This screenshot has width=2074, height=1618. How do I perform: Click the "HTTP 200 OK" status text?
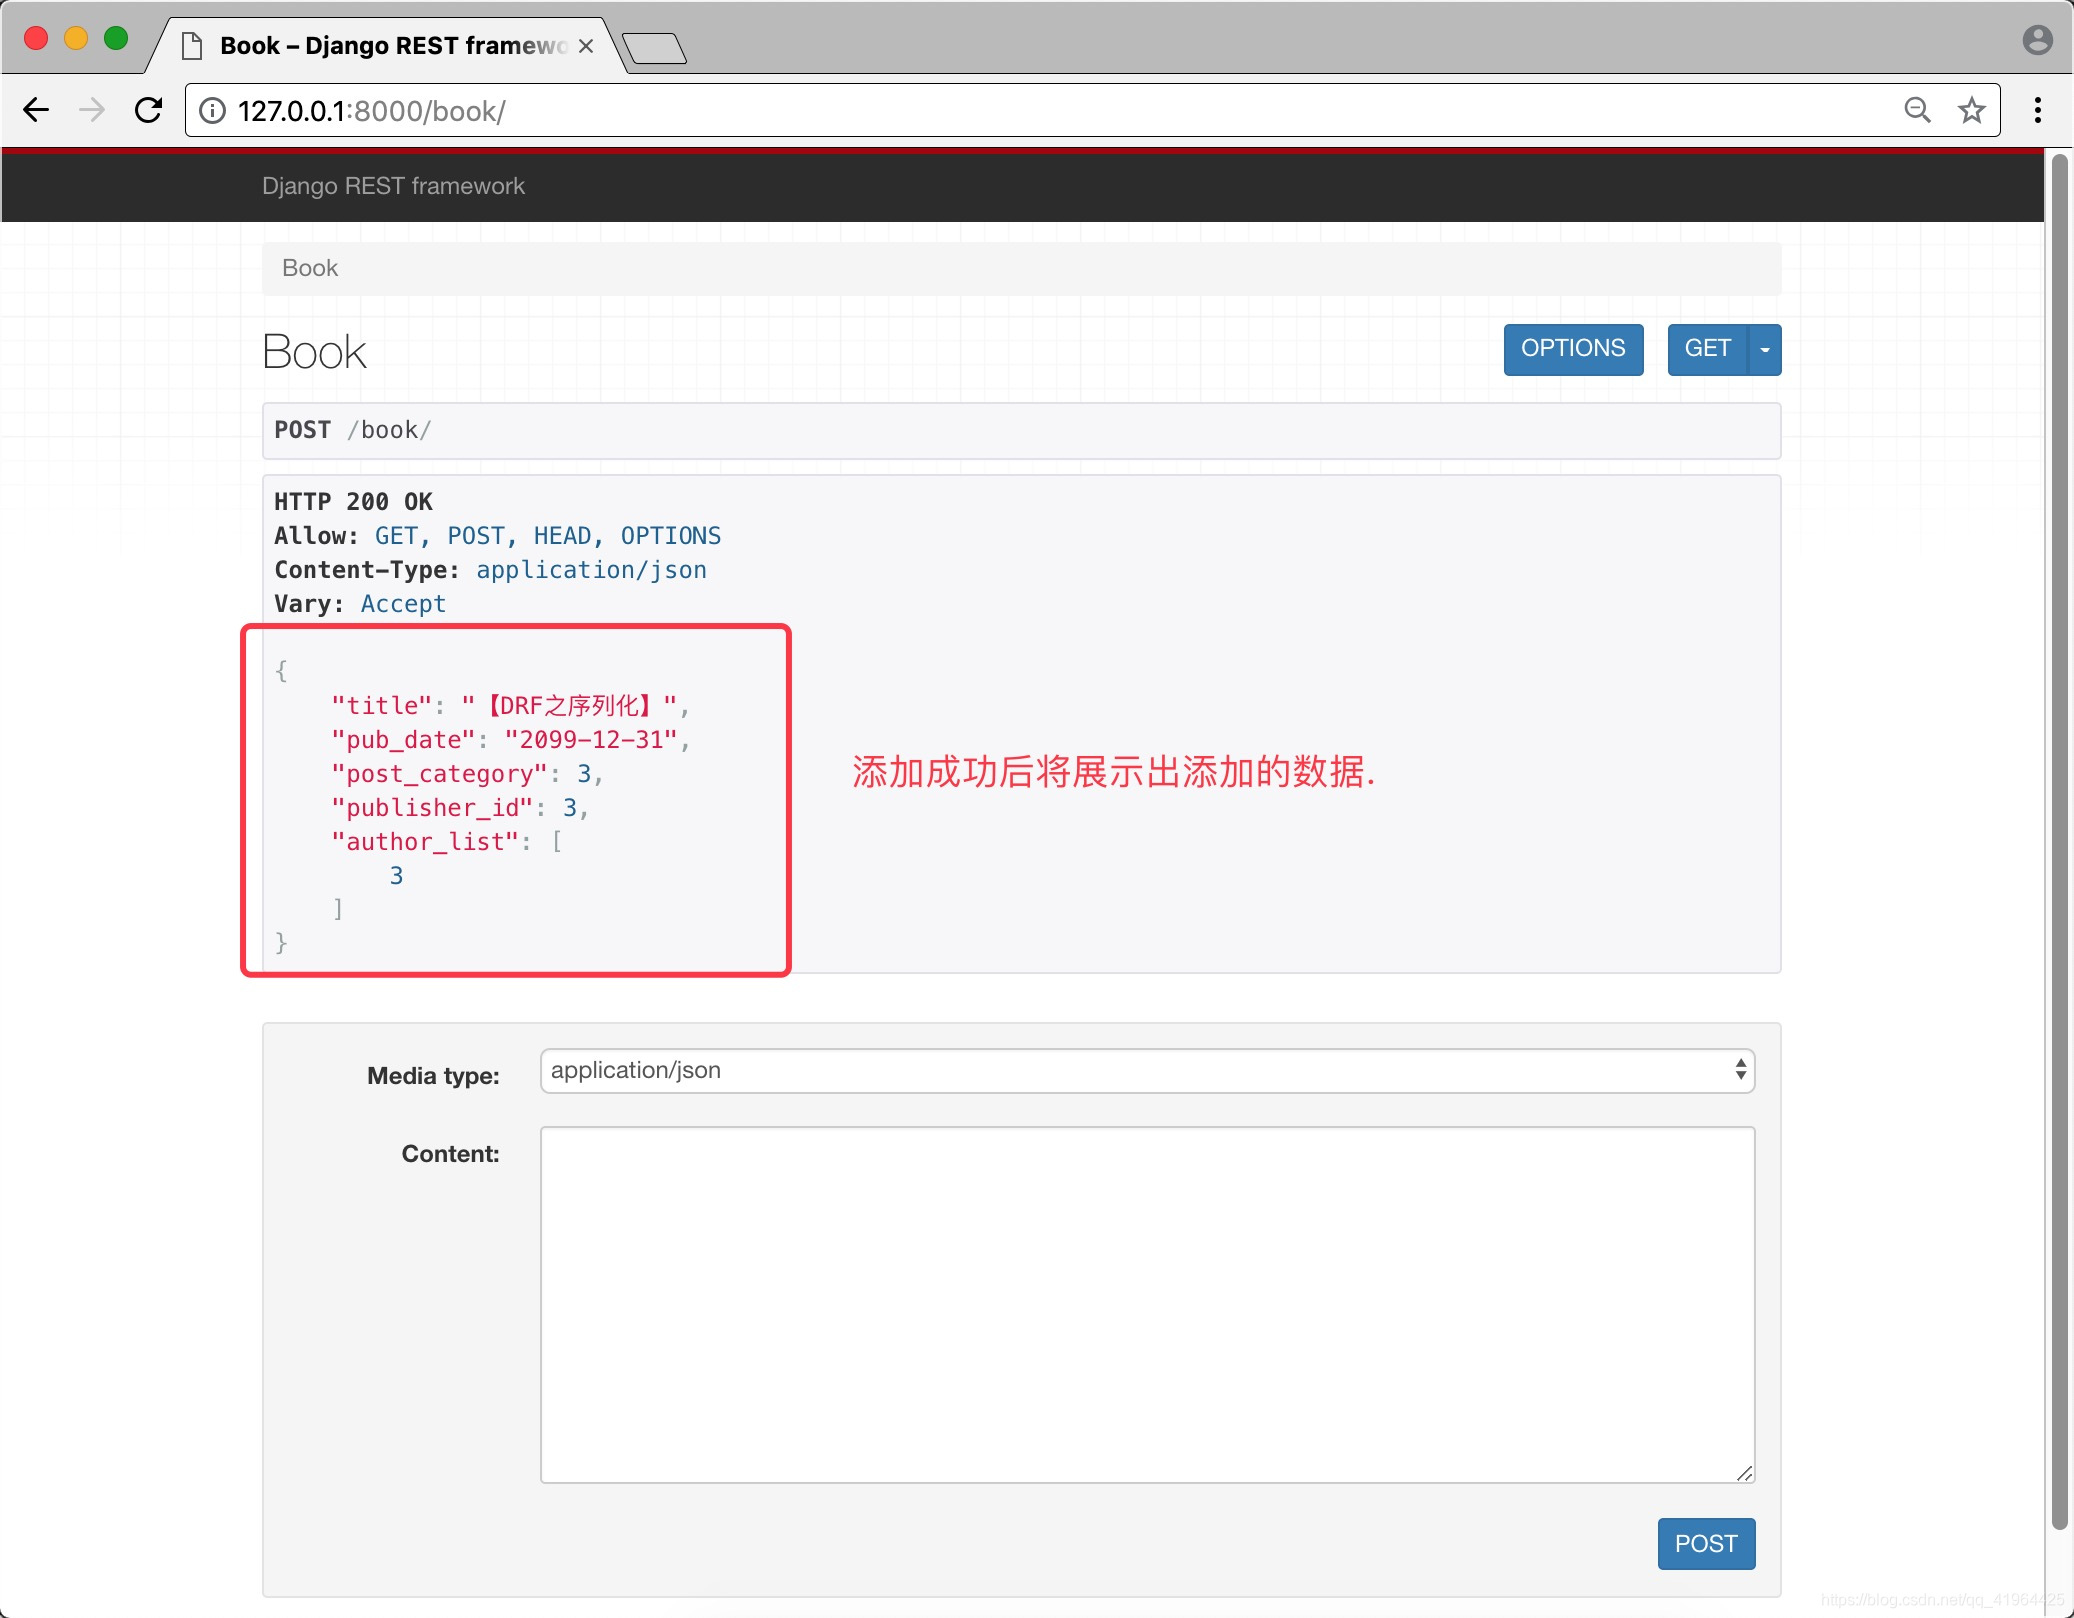point(354,502)
